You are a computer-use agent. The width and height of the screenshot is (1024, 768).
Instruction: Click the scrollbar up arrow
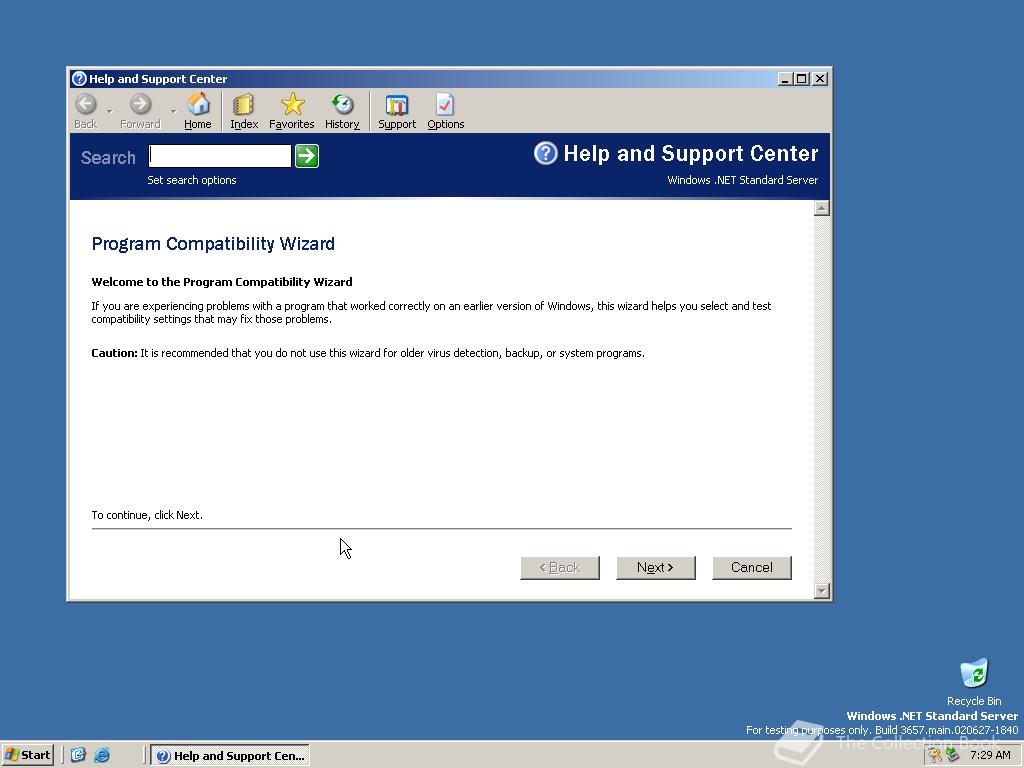(822, 208)
